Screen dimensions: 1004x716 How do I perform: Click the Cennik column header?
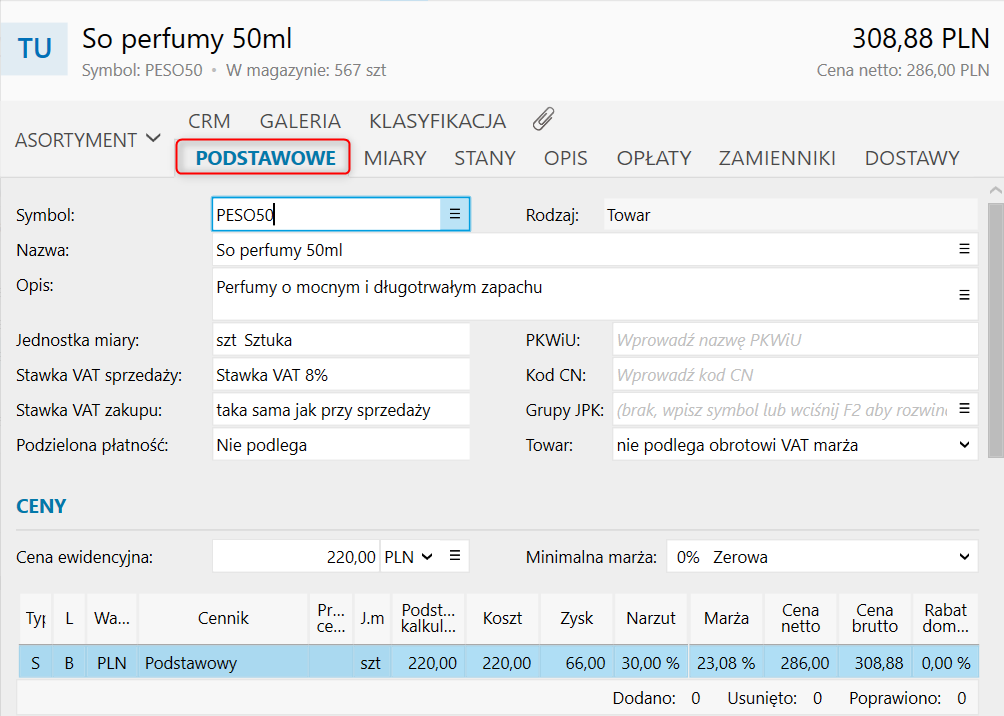[x=223, y=618]
